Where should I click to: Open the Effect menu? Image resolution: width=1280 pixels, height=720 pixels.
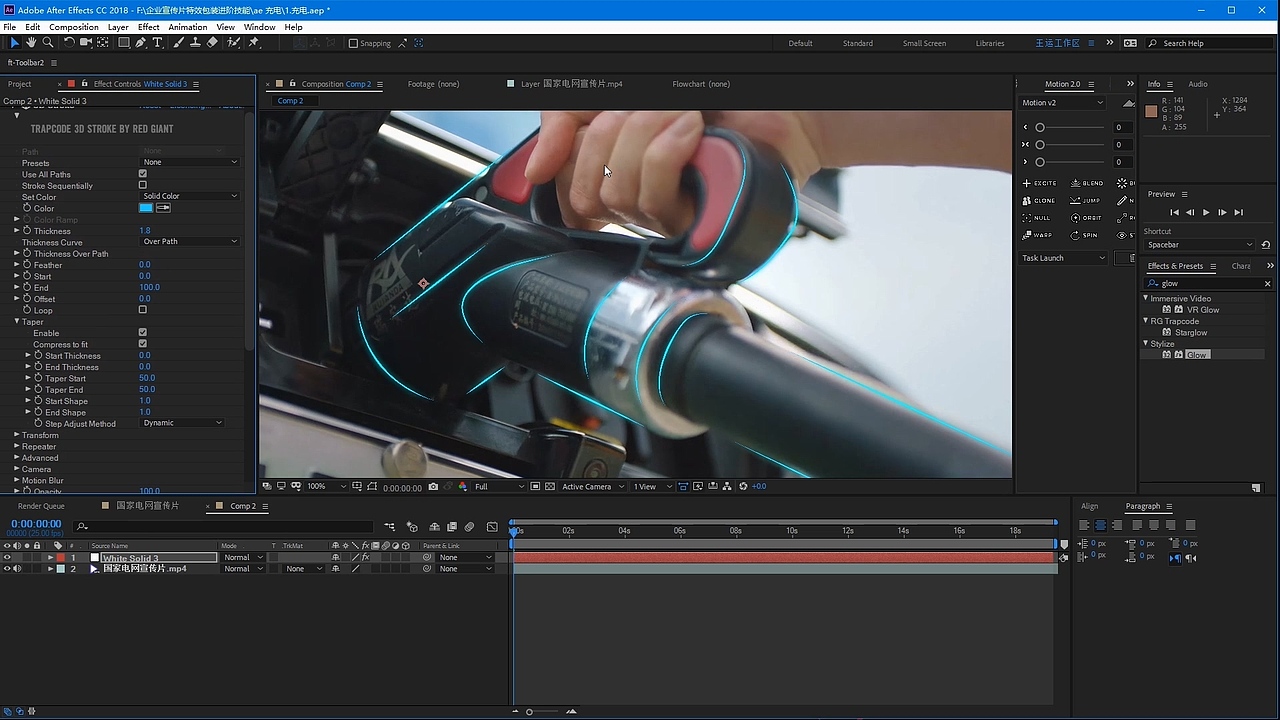tap(148, 27)
